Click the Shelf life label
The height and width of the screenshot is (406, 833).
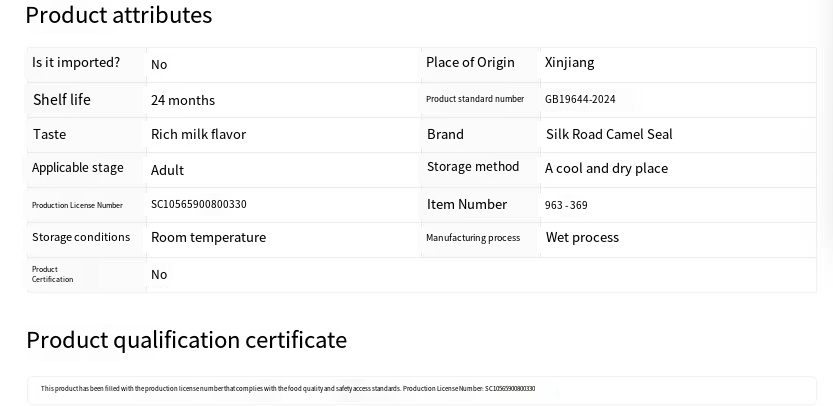pyautogui.click(x=62, y=99)
